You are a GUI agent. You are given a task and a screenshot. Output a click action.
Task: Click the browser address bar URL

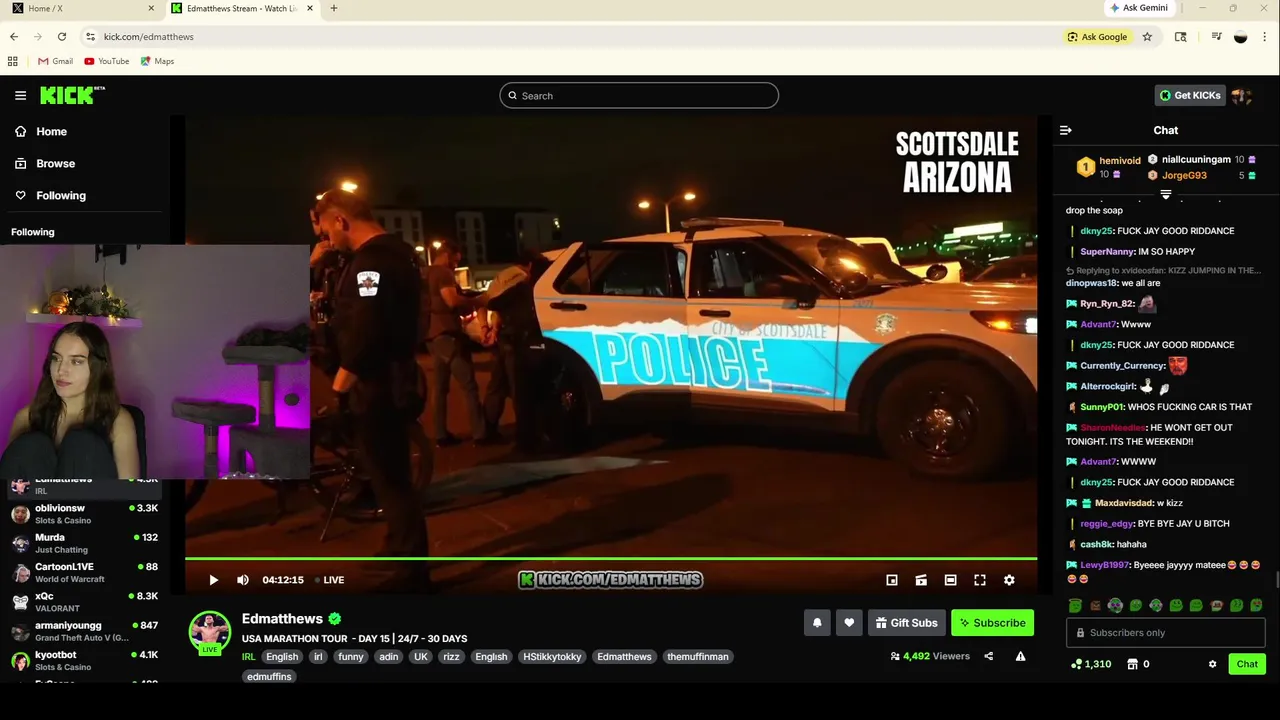click(x=149, y=37)
